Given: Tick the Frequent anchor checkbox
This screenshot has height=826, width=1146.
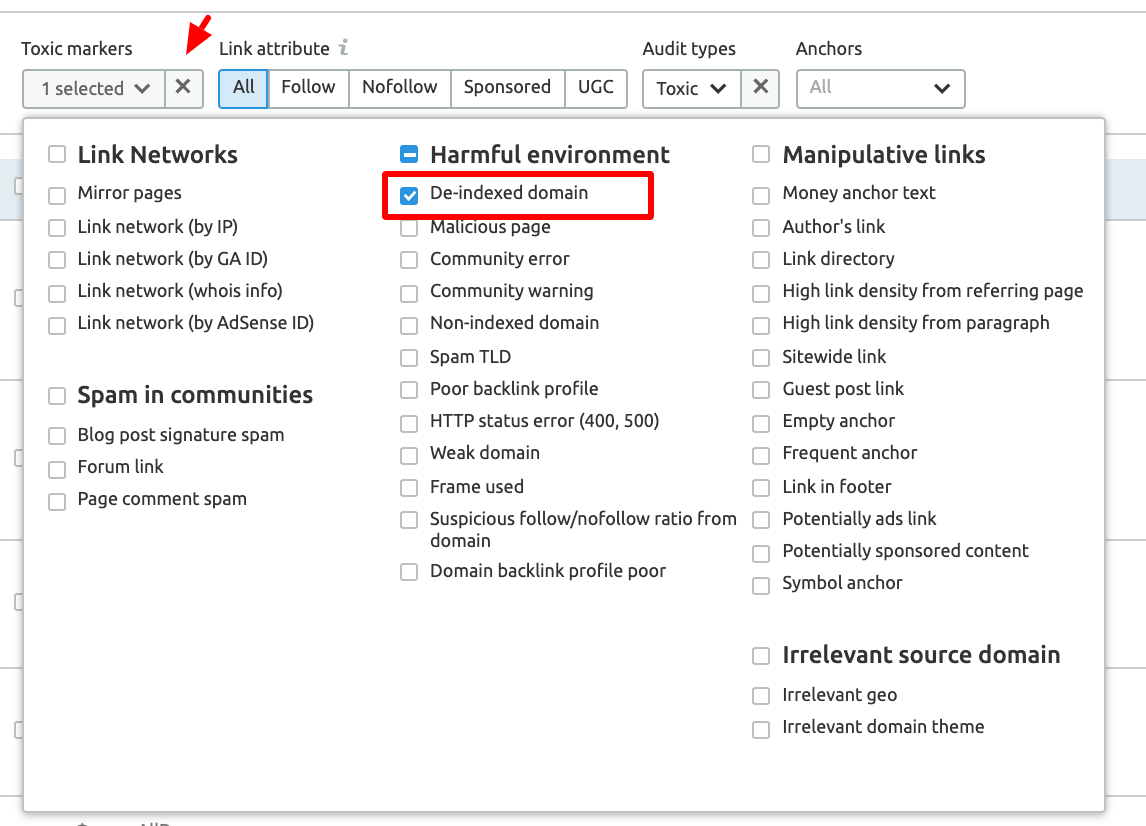Looking at the screenshot, I should coord(761,455).
